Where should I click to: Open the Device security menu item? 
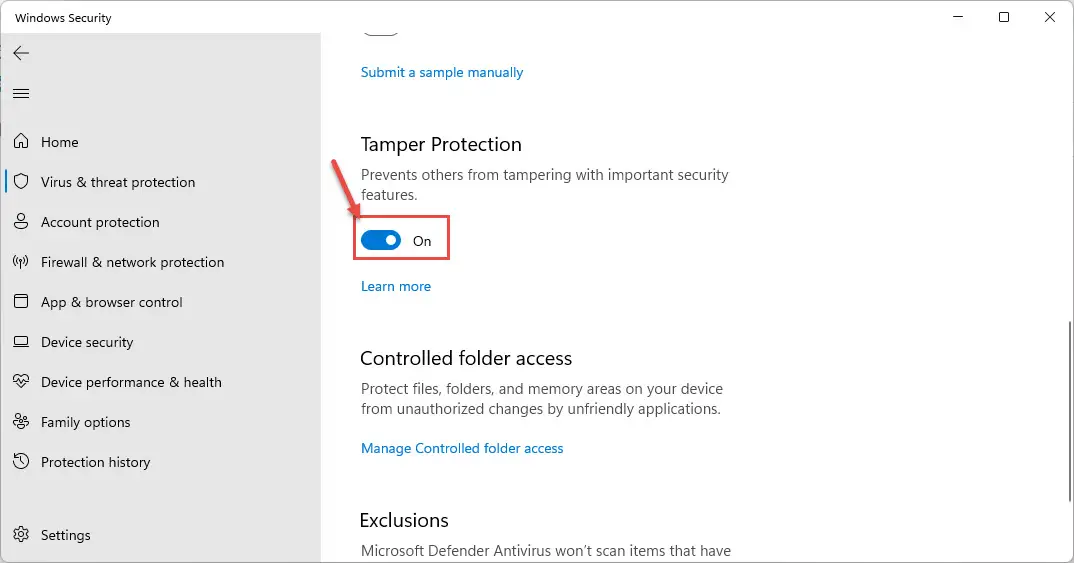pos(87,342)
